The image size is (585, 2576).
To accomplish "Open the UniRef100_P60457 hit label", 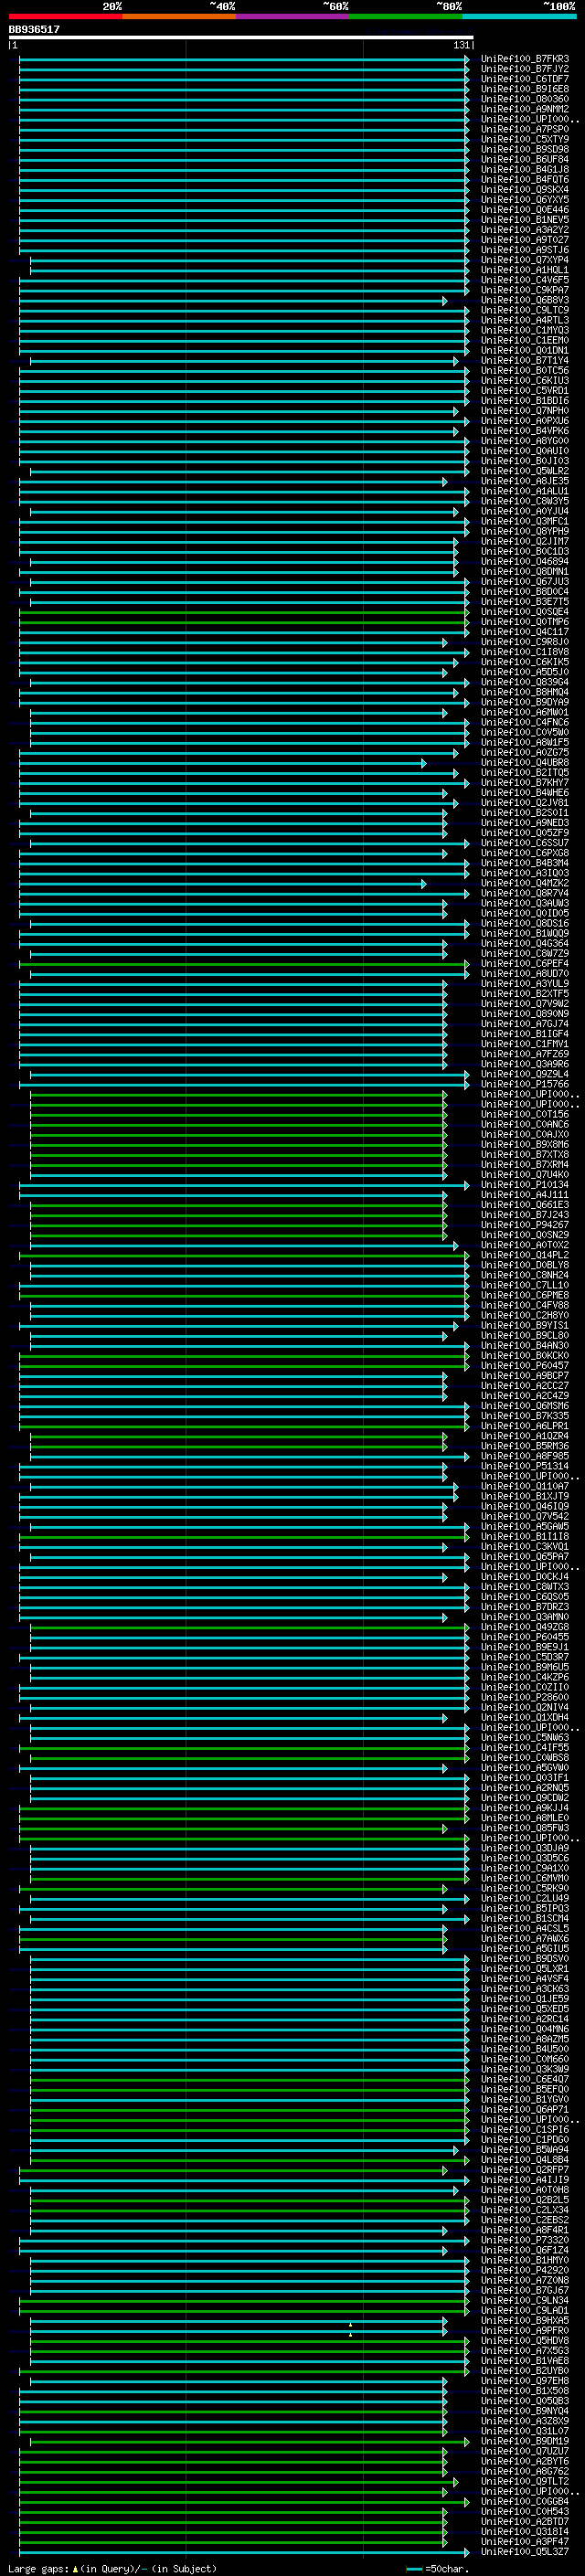I will click(x=524, y=1366).
